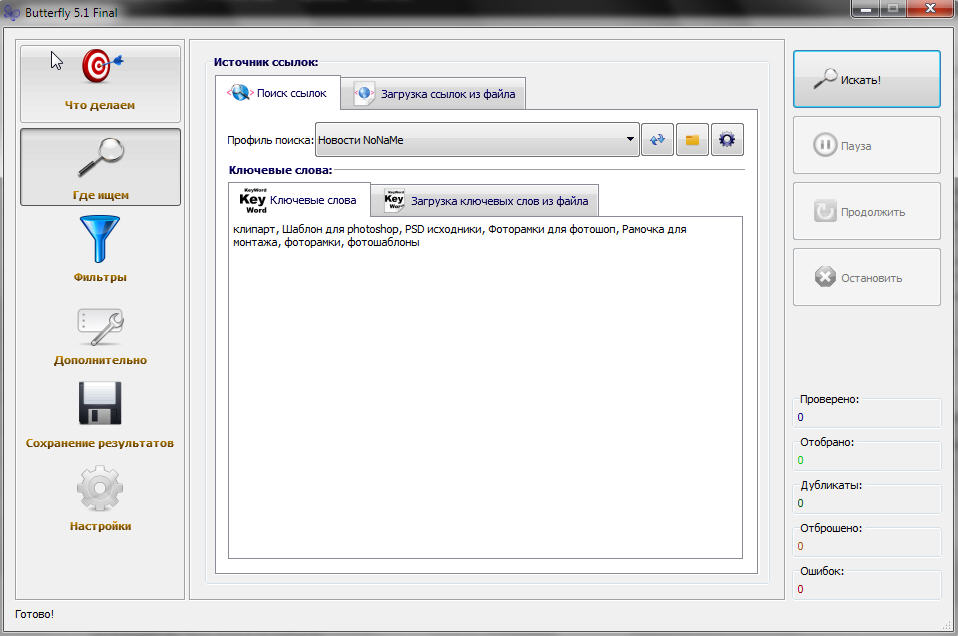This screenshot has width=958, height=636.
Task: Click the 'Проверено:' counter value
Action: [800, 417]
